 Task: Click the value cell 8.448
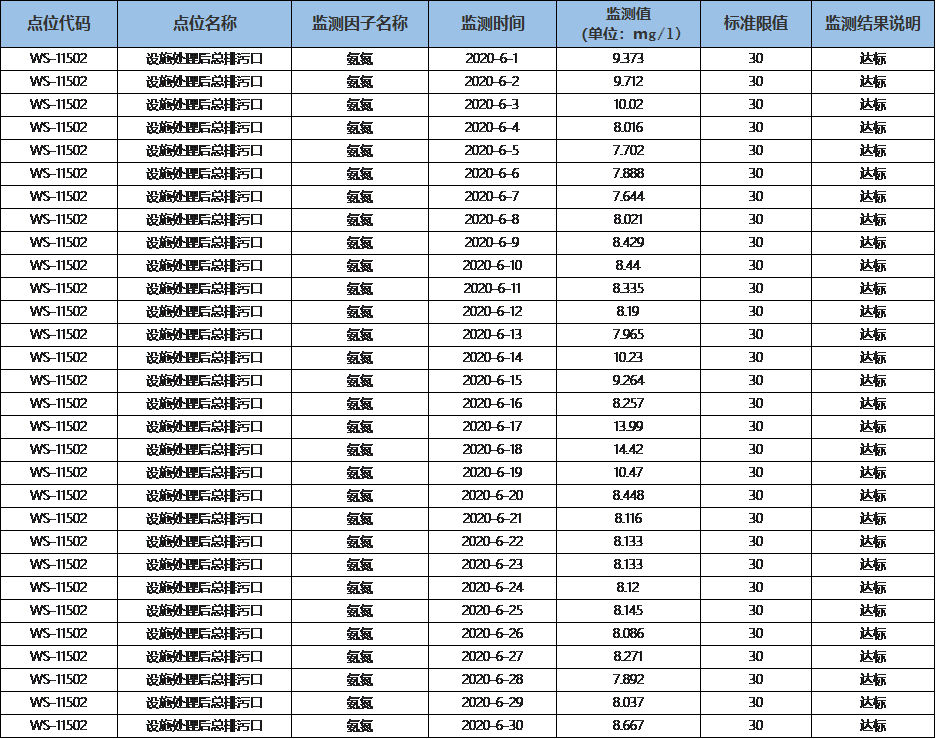coord(629,495)
